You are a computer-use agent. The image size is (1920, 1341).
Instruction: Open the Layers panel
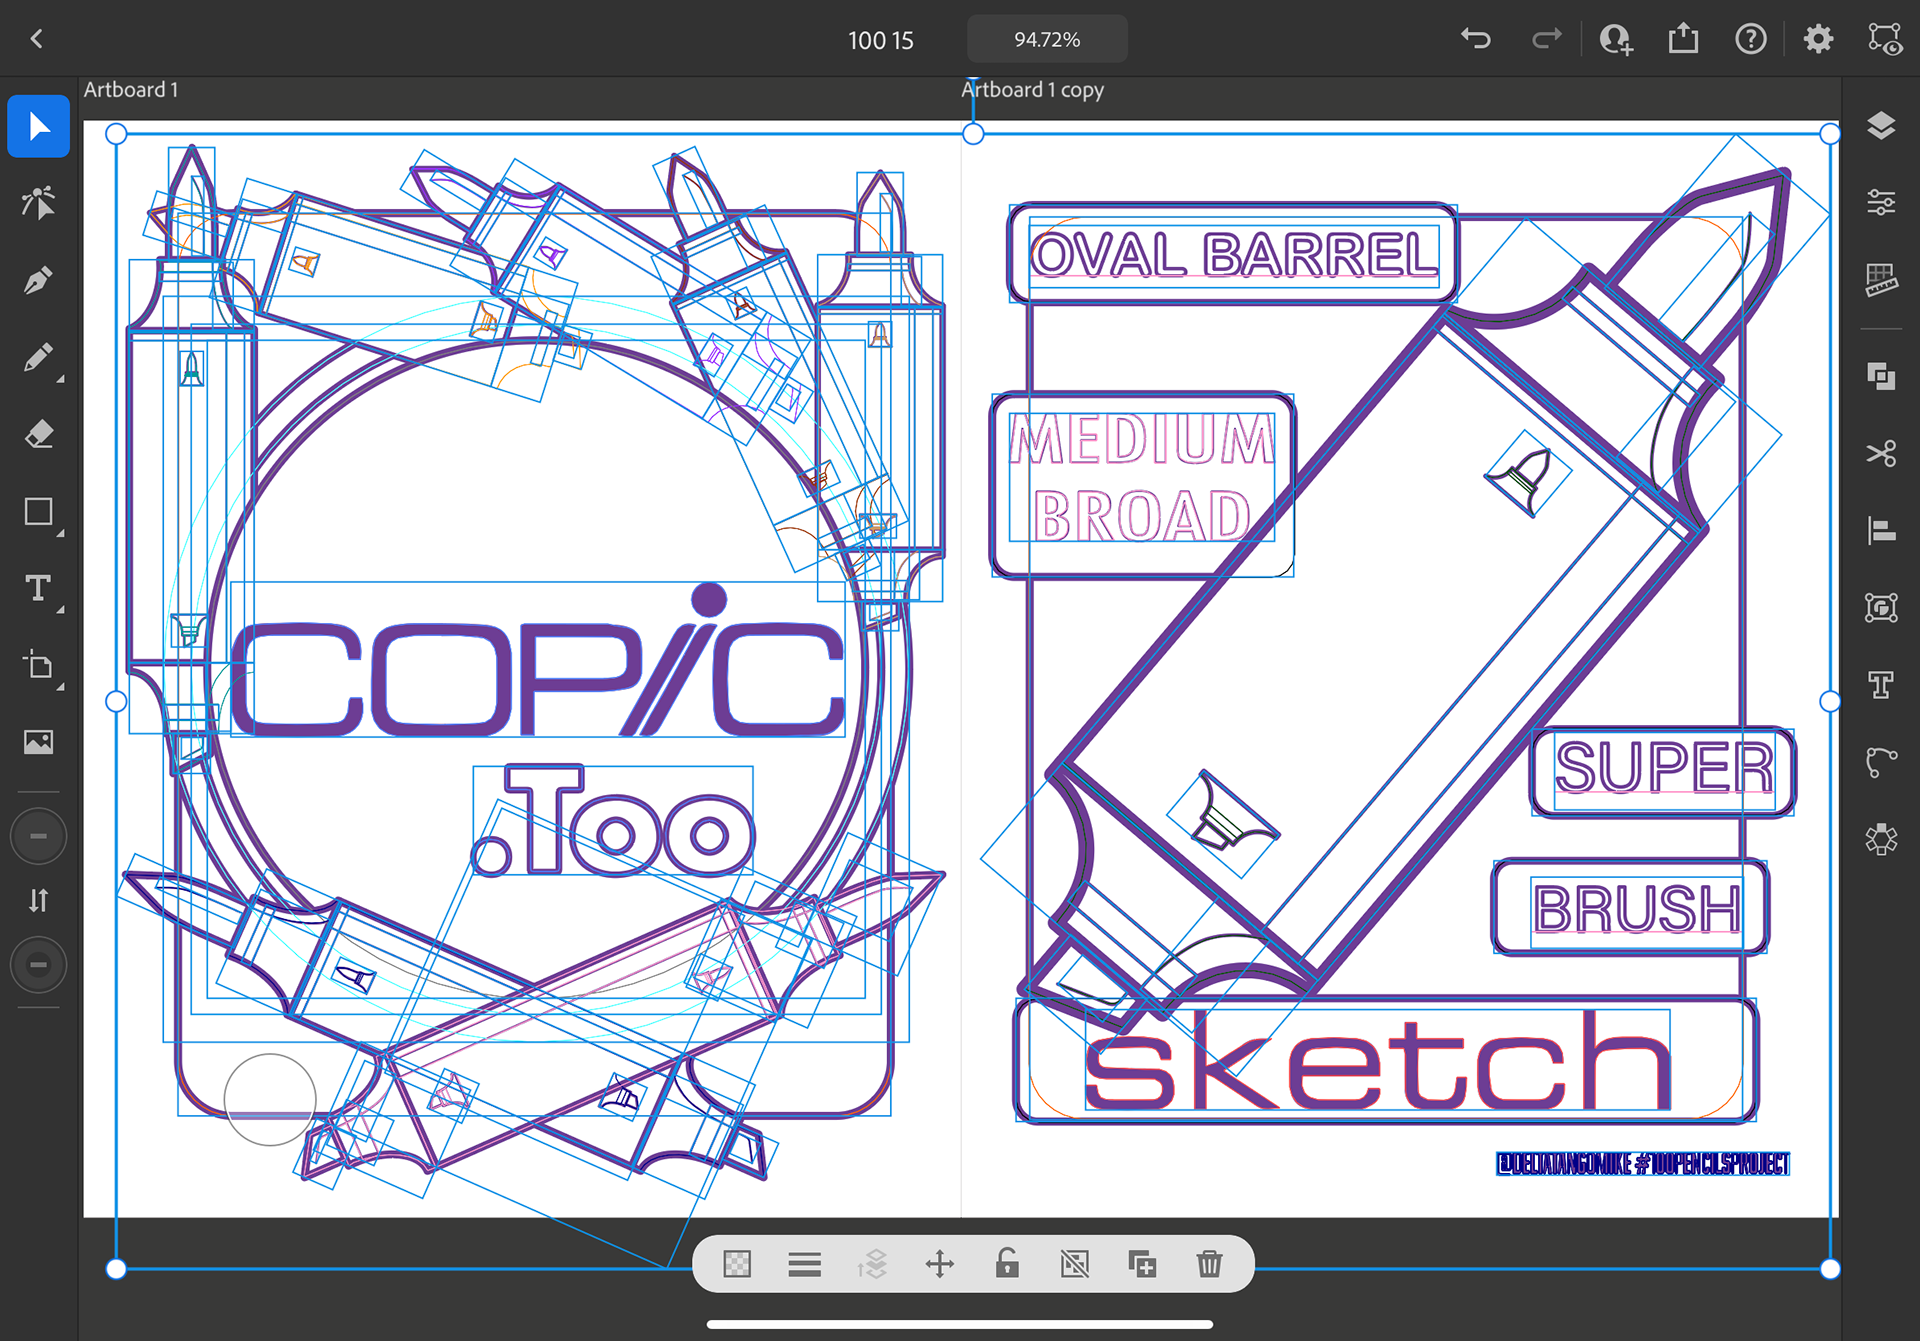click(1881, 126)
